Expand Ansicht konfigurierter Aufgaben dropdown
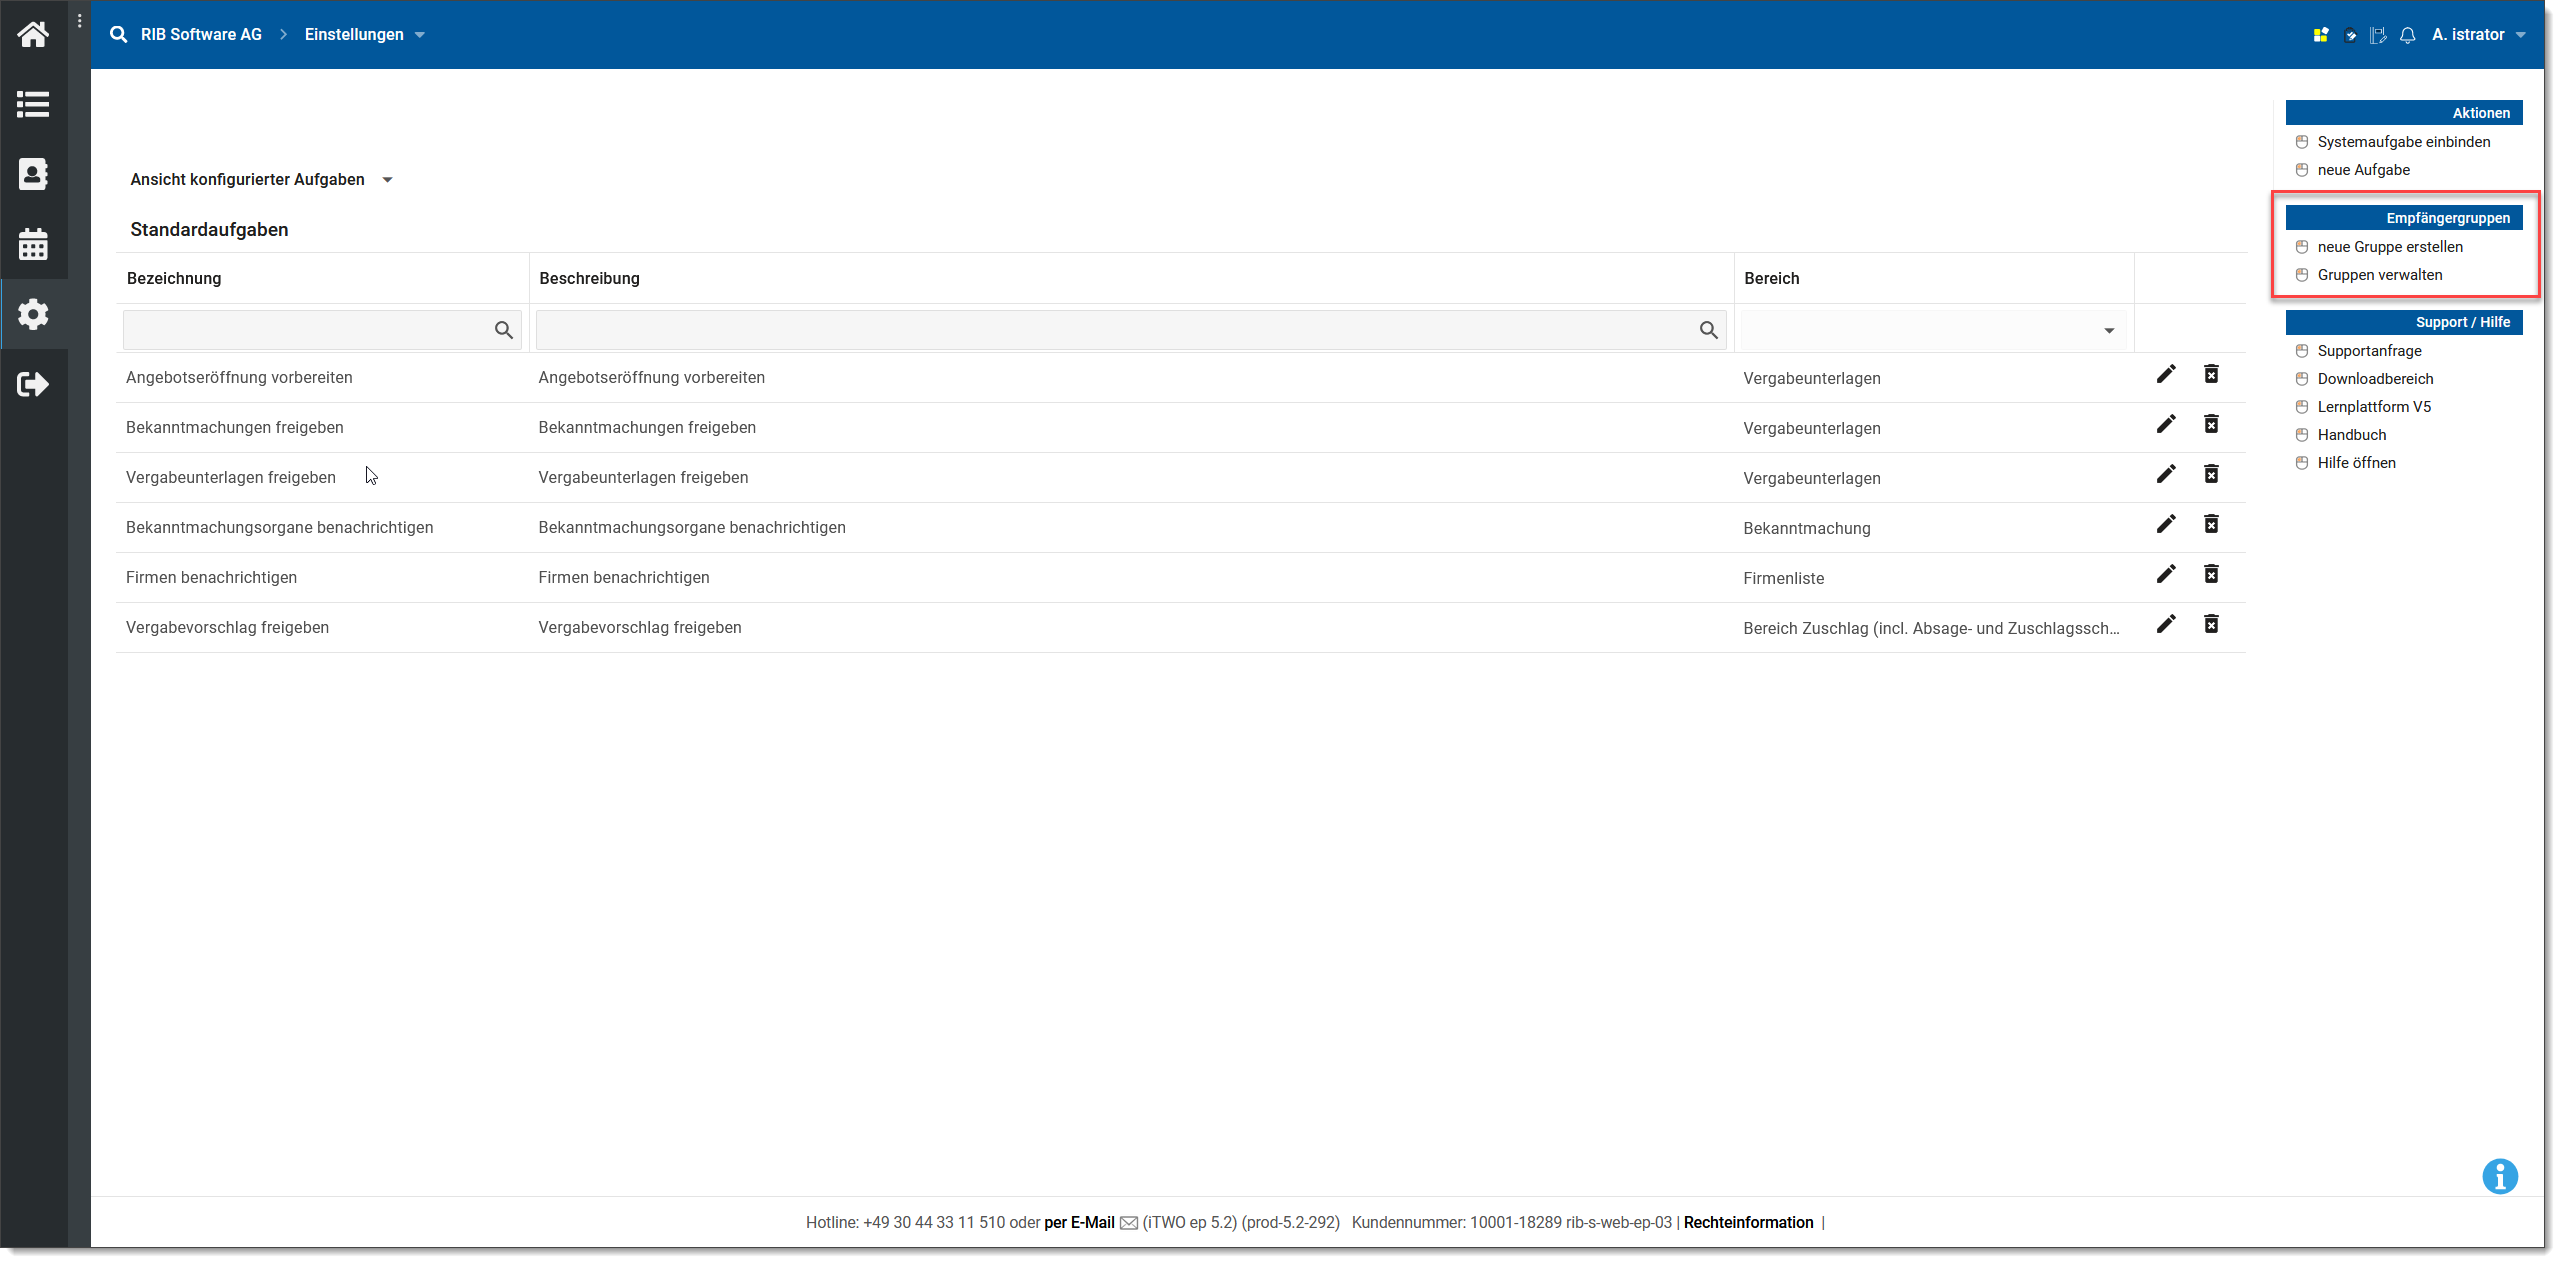Image resolution: width=2560 pixels, height=1263 pixels. click(x=387, y=180)
